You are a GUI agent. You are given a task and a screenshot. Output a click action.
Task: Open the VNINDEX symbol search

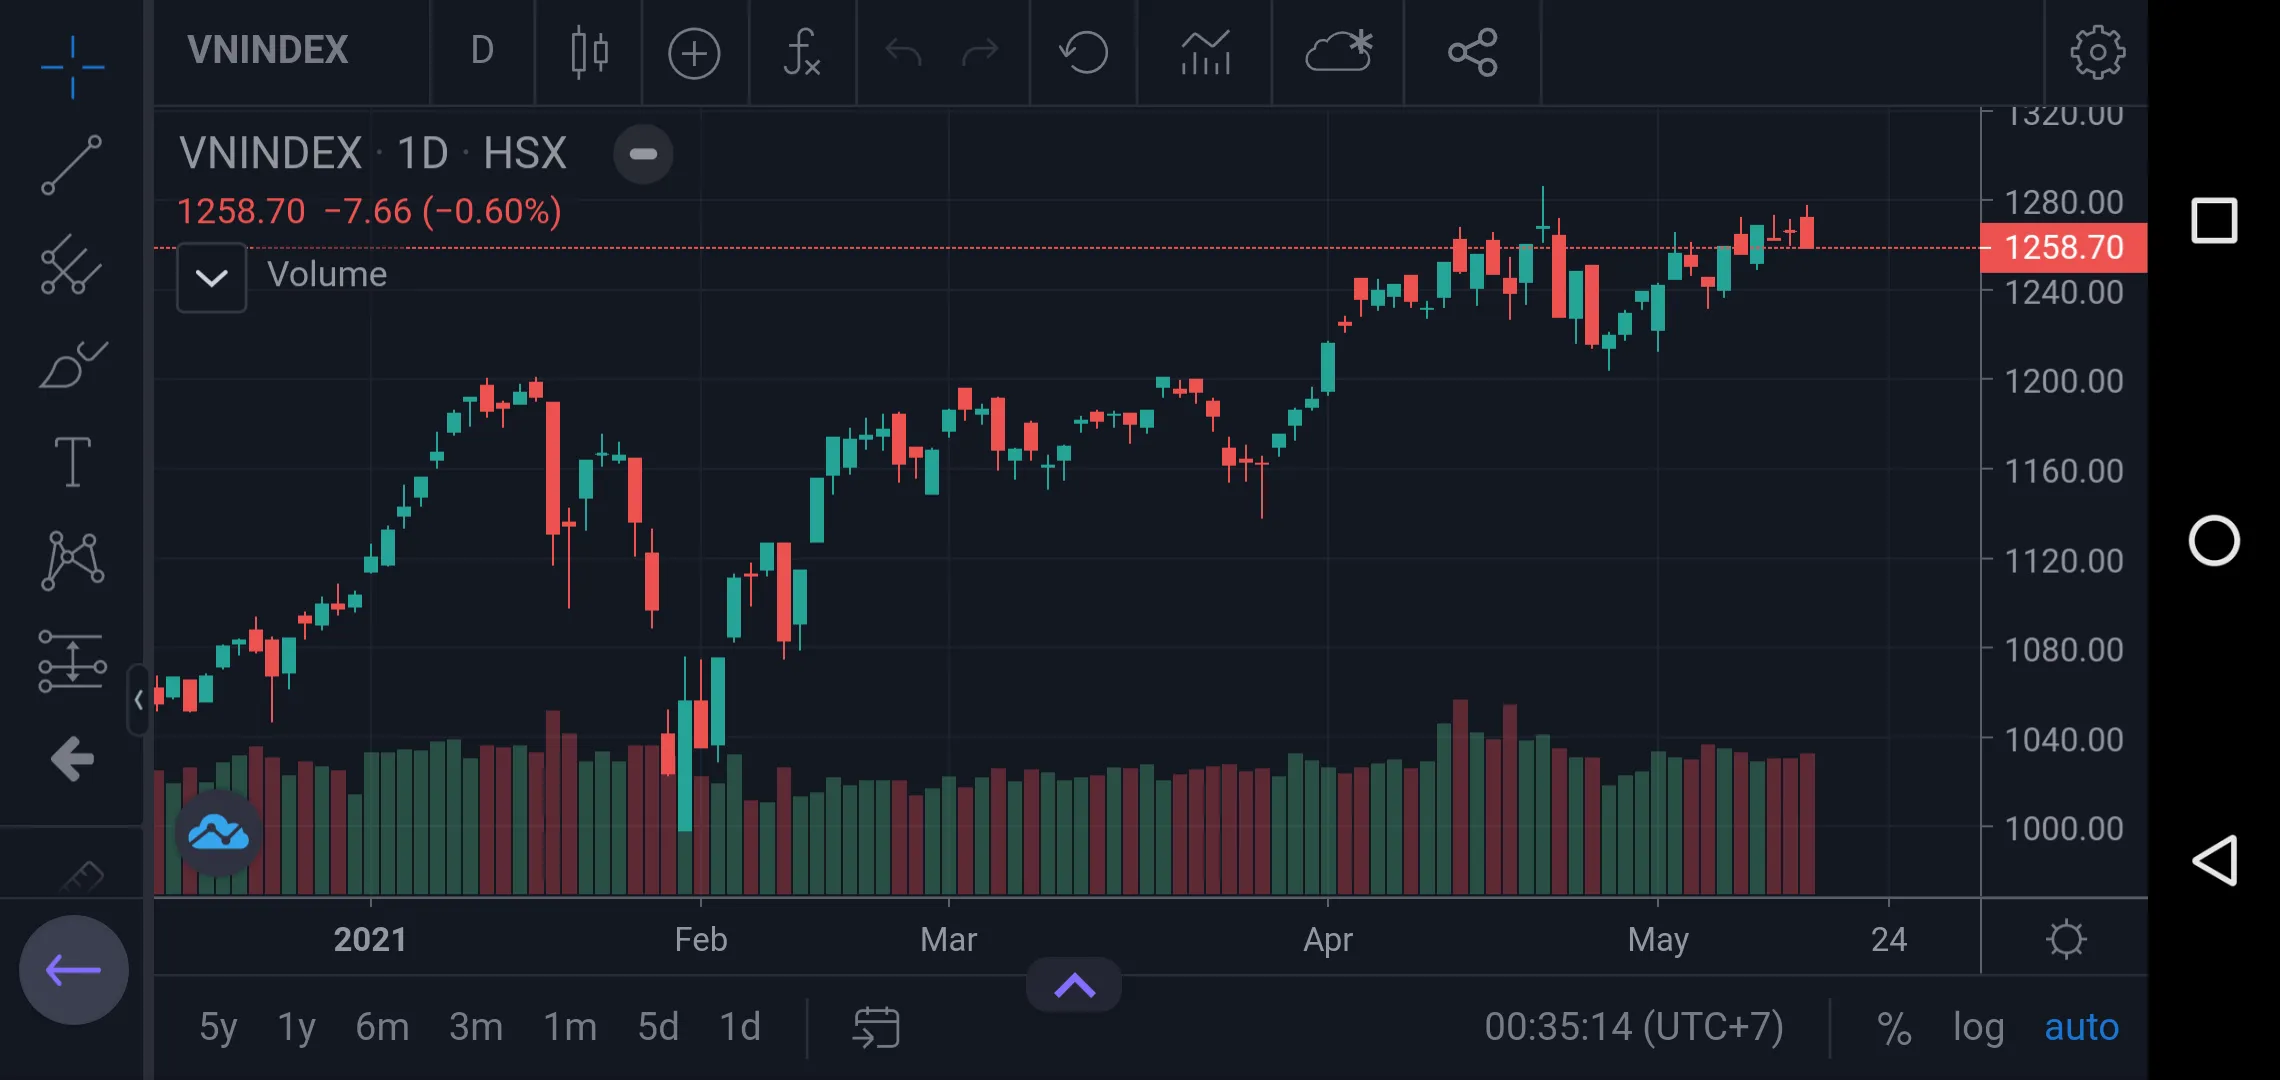click(x=268, y=50)
